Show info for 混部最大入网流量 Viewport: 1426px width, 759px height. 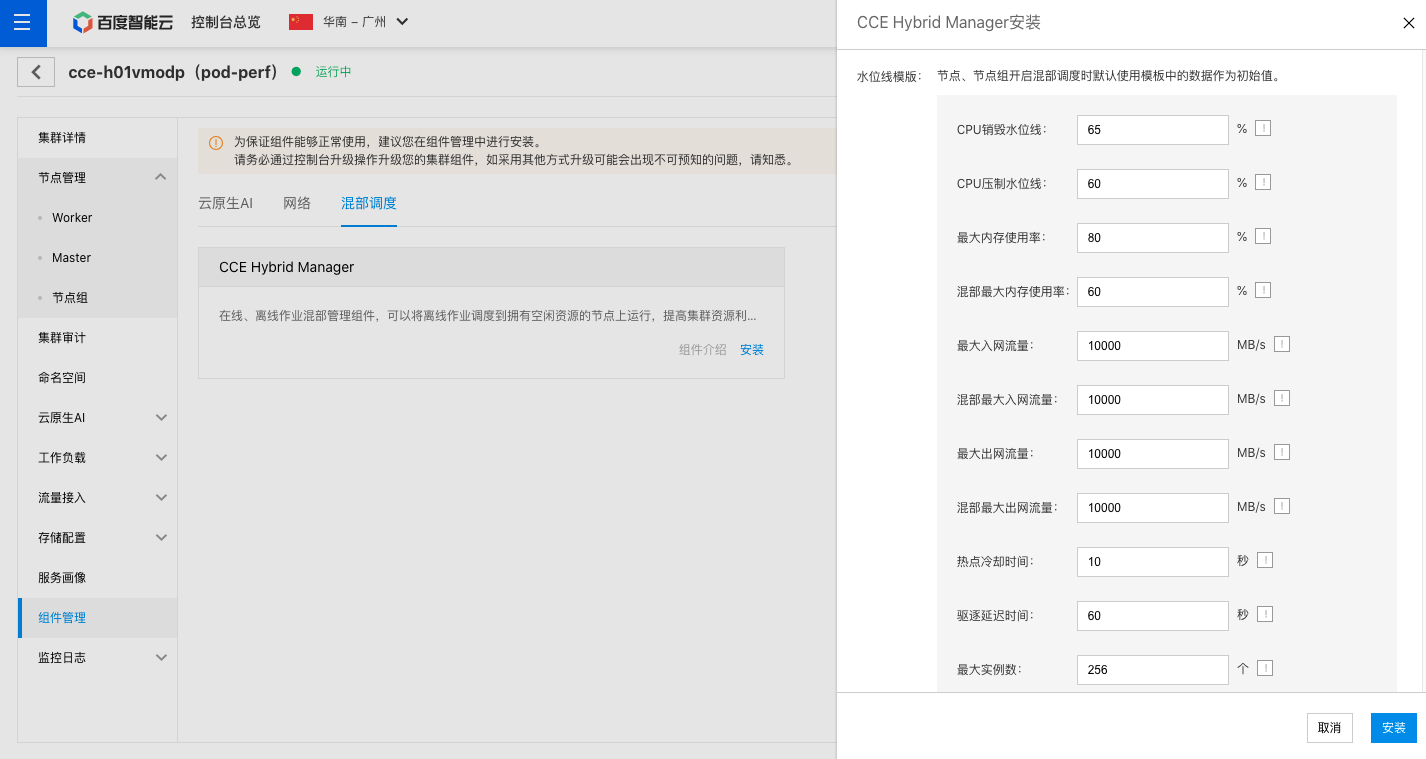(1282, 398)
